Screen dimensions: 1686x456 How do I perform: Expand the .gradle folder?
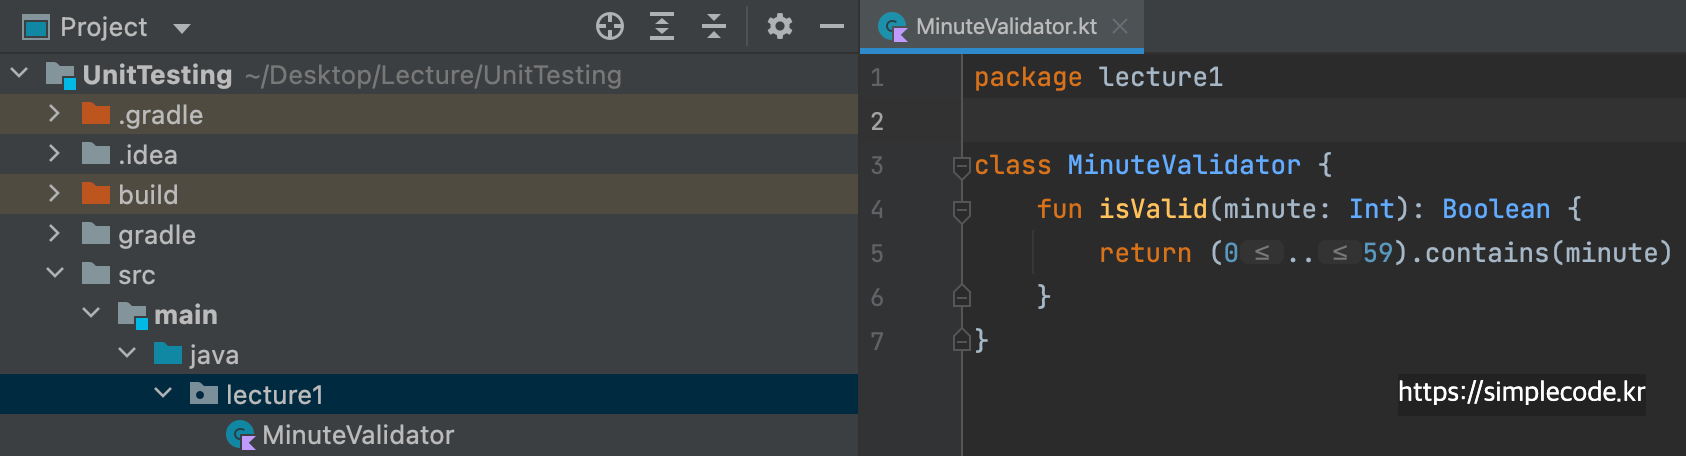55,115
